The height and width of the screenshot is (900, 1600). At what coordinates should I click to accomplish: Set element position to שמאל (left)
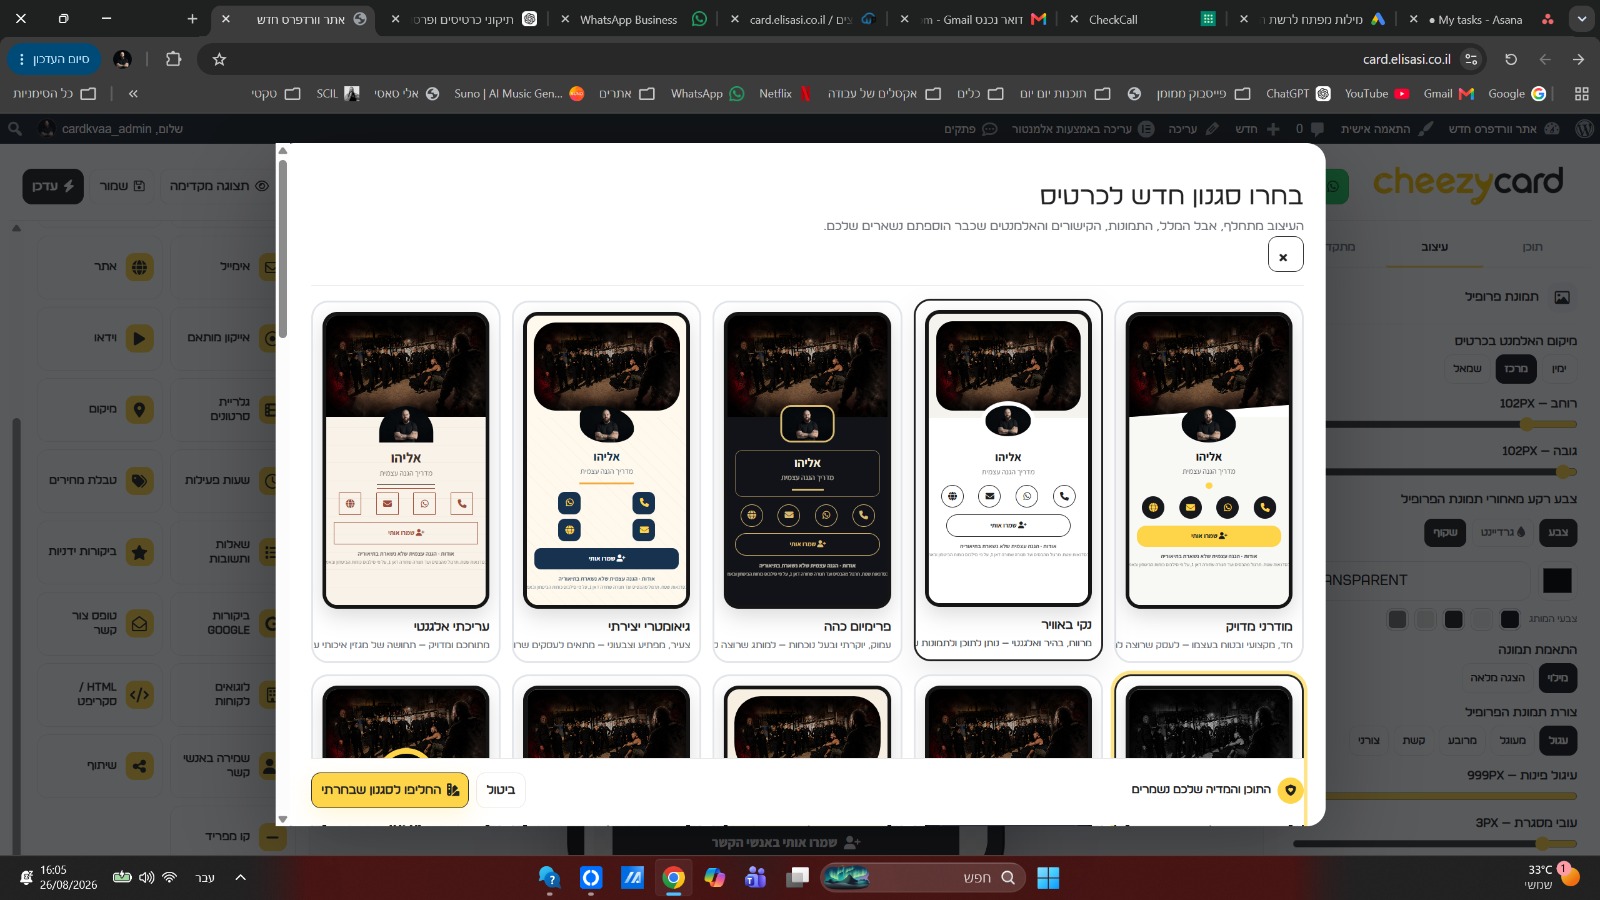(1467, 369)
